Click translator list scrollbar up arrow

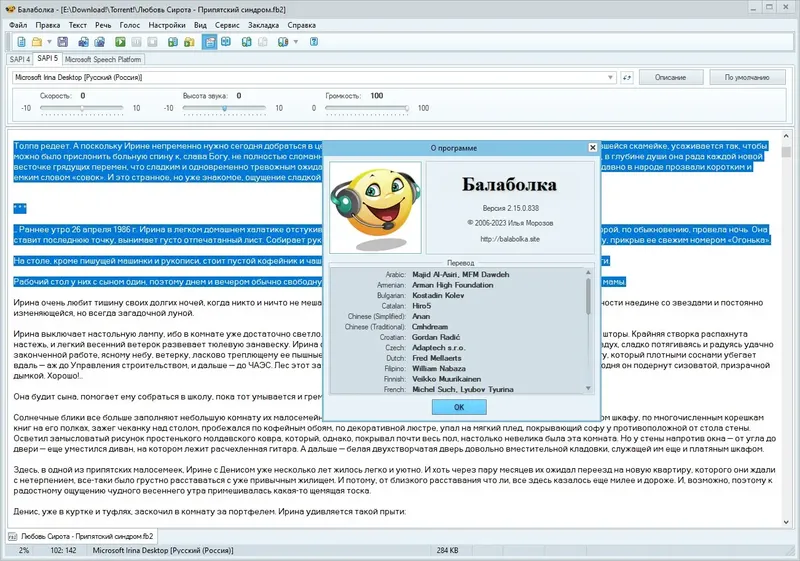pyautogui.click(x=588, y=273)
